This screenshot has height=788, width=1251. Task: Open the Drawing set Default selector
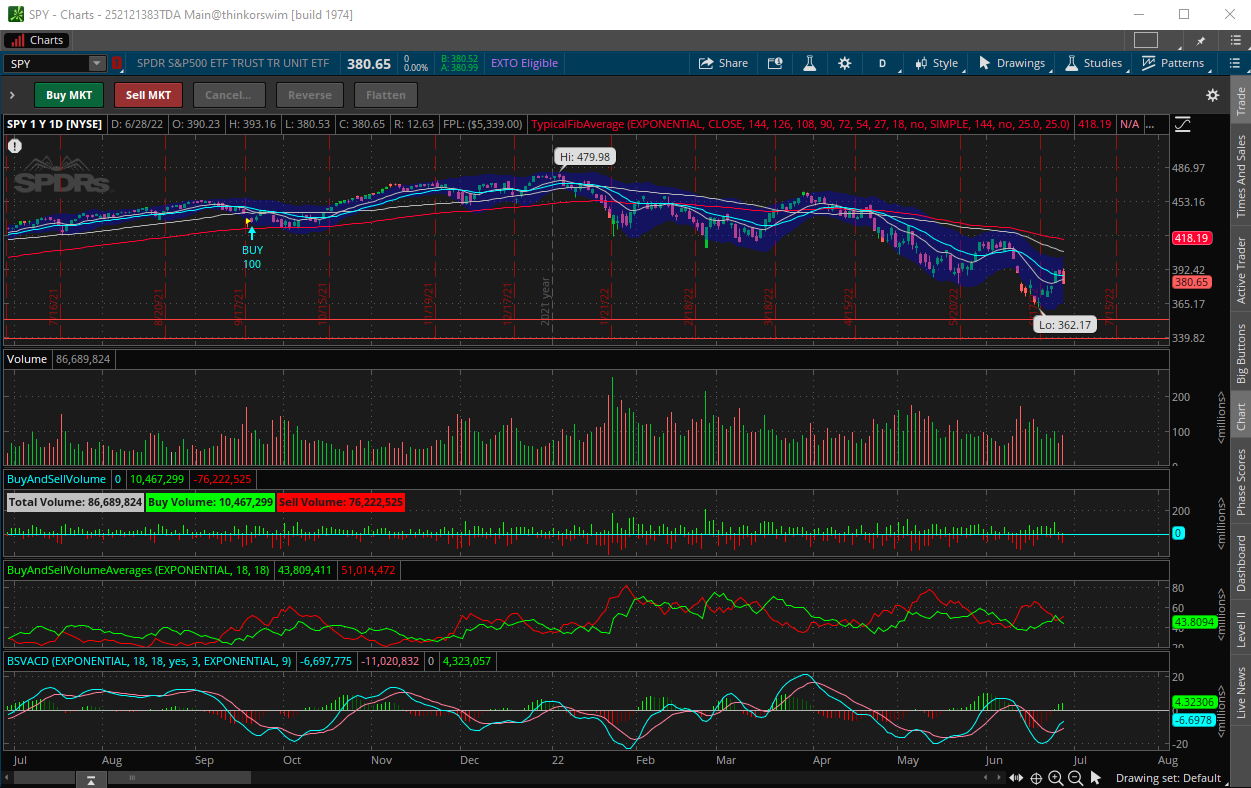pyautogui.click(x=1168, y=778)
